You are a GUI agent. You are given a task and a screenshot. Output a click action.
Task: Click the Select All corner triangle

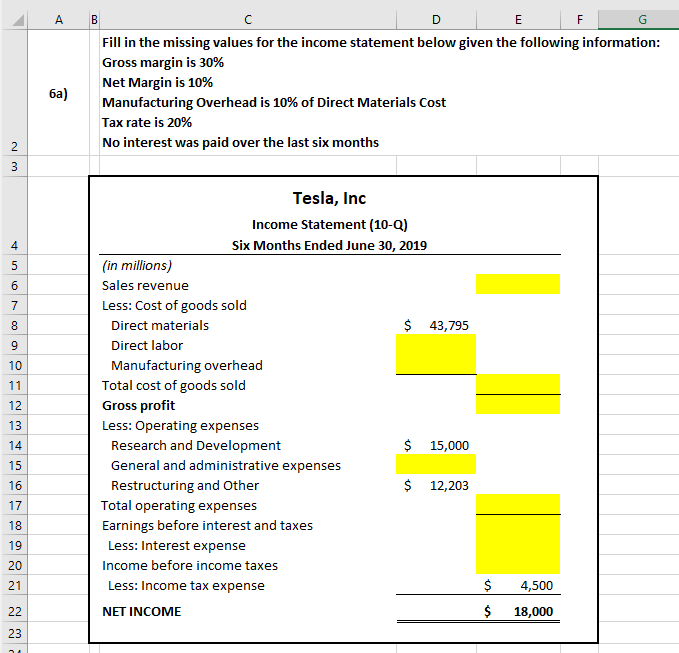click(x=17, y=20)
